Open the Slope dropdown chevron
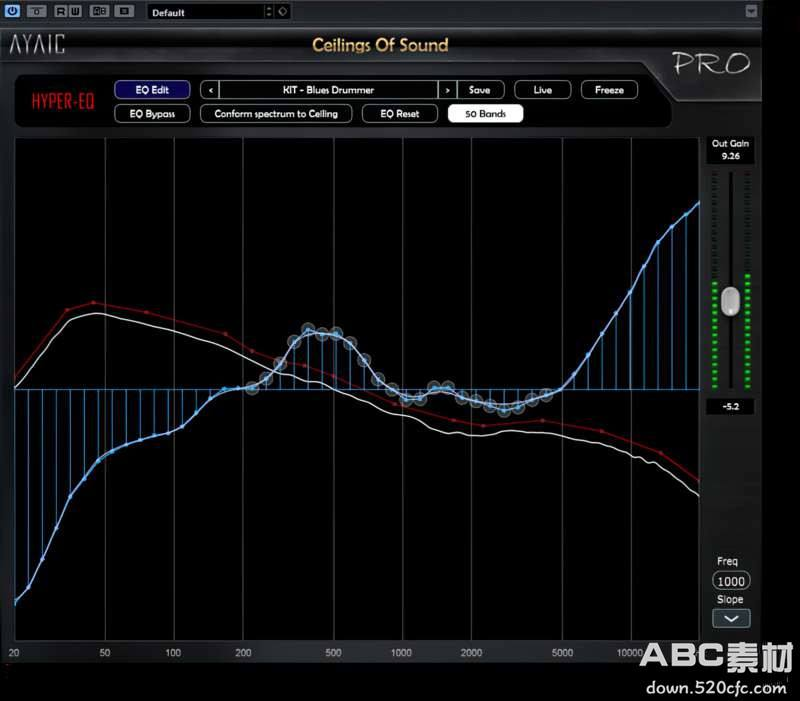The image size is (800, 701). click(731, 618)
